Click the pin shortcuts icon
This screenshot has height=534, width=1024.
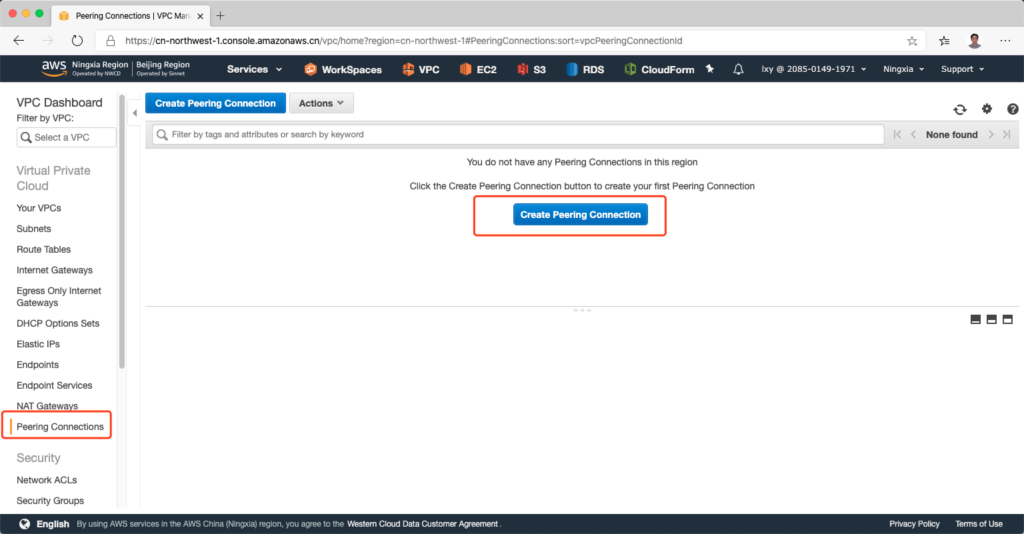pos(710,69)
